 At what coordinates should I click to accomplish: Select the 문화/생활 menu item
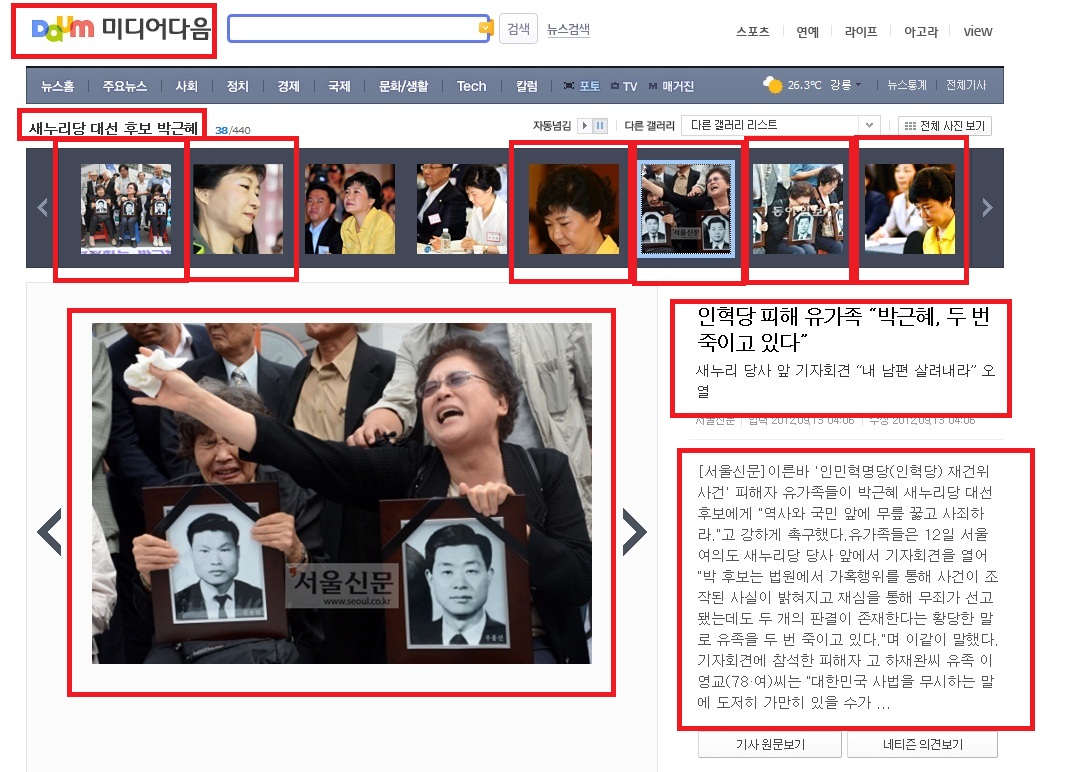(404, 86)
